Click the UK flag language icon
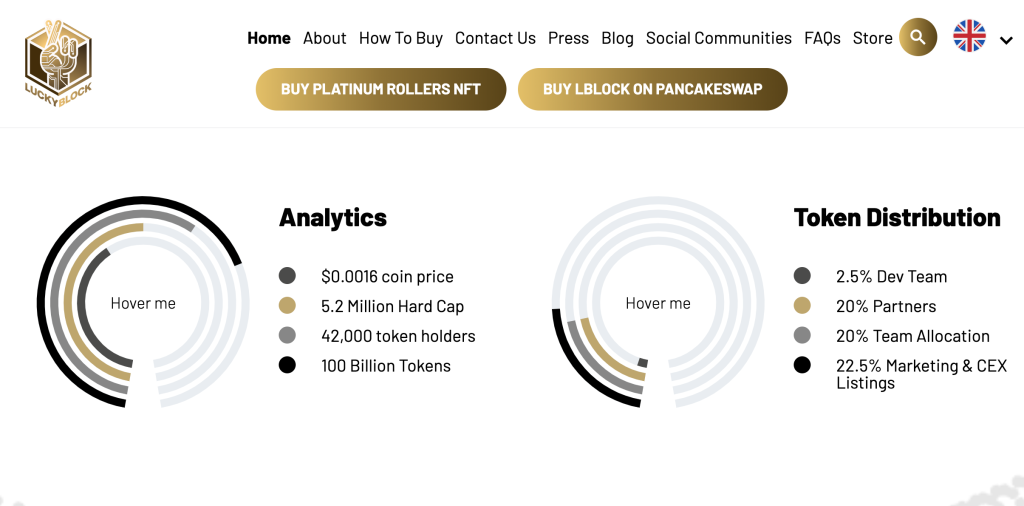This screenshot has width=1024, height=506. (969, 37)
